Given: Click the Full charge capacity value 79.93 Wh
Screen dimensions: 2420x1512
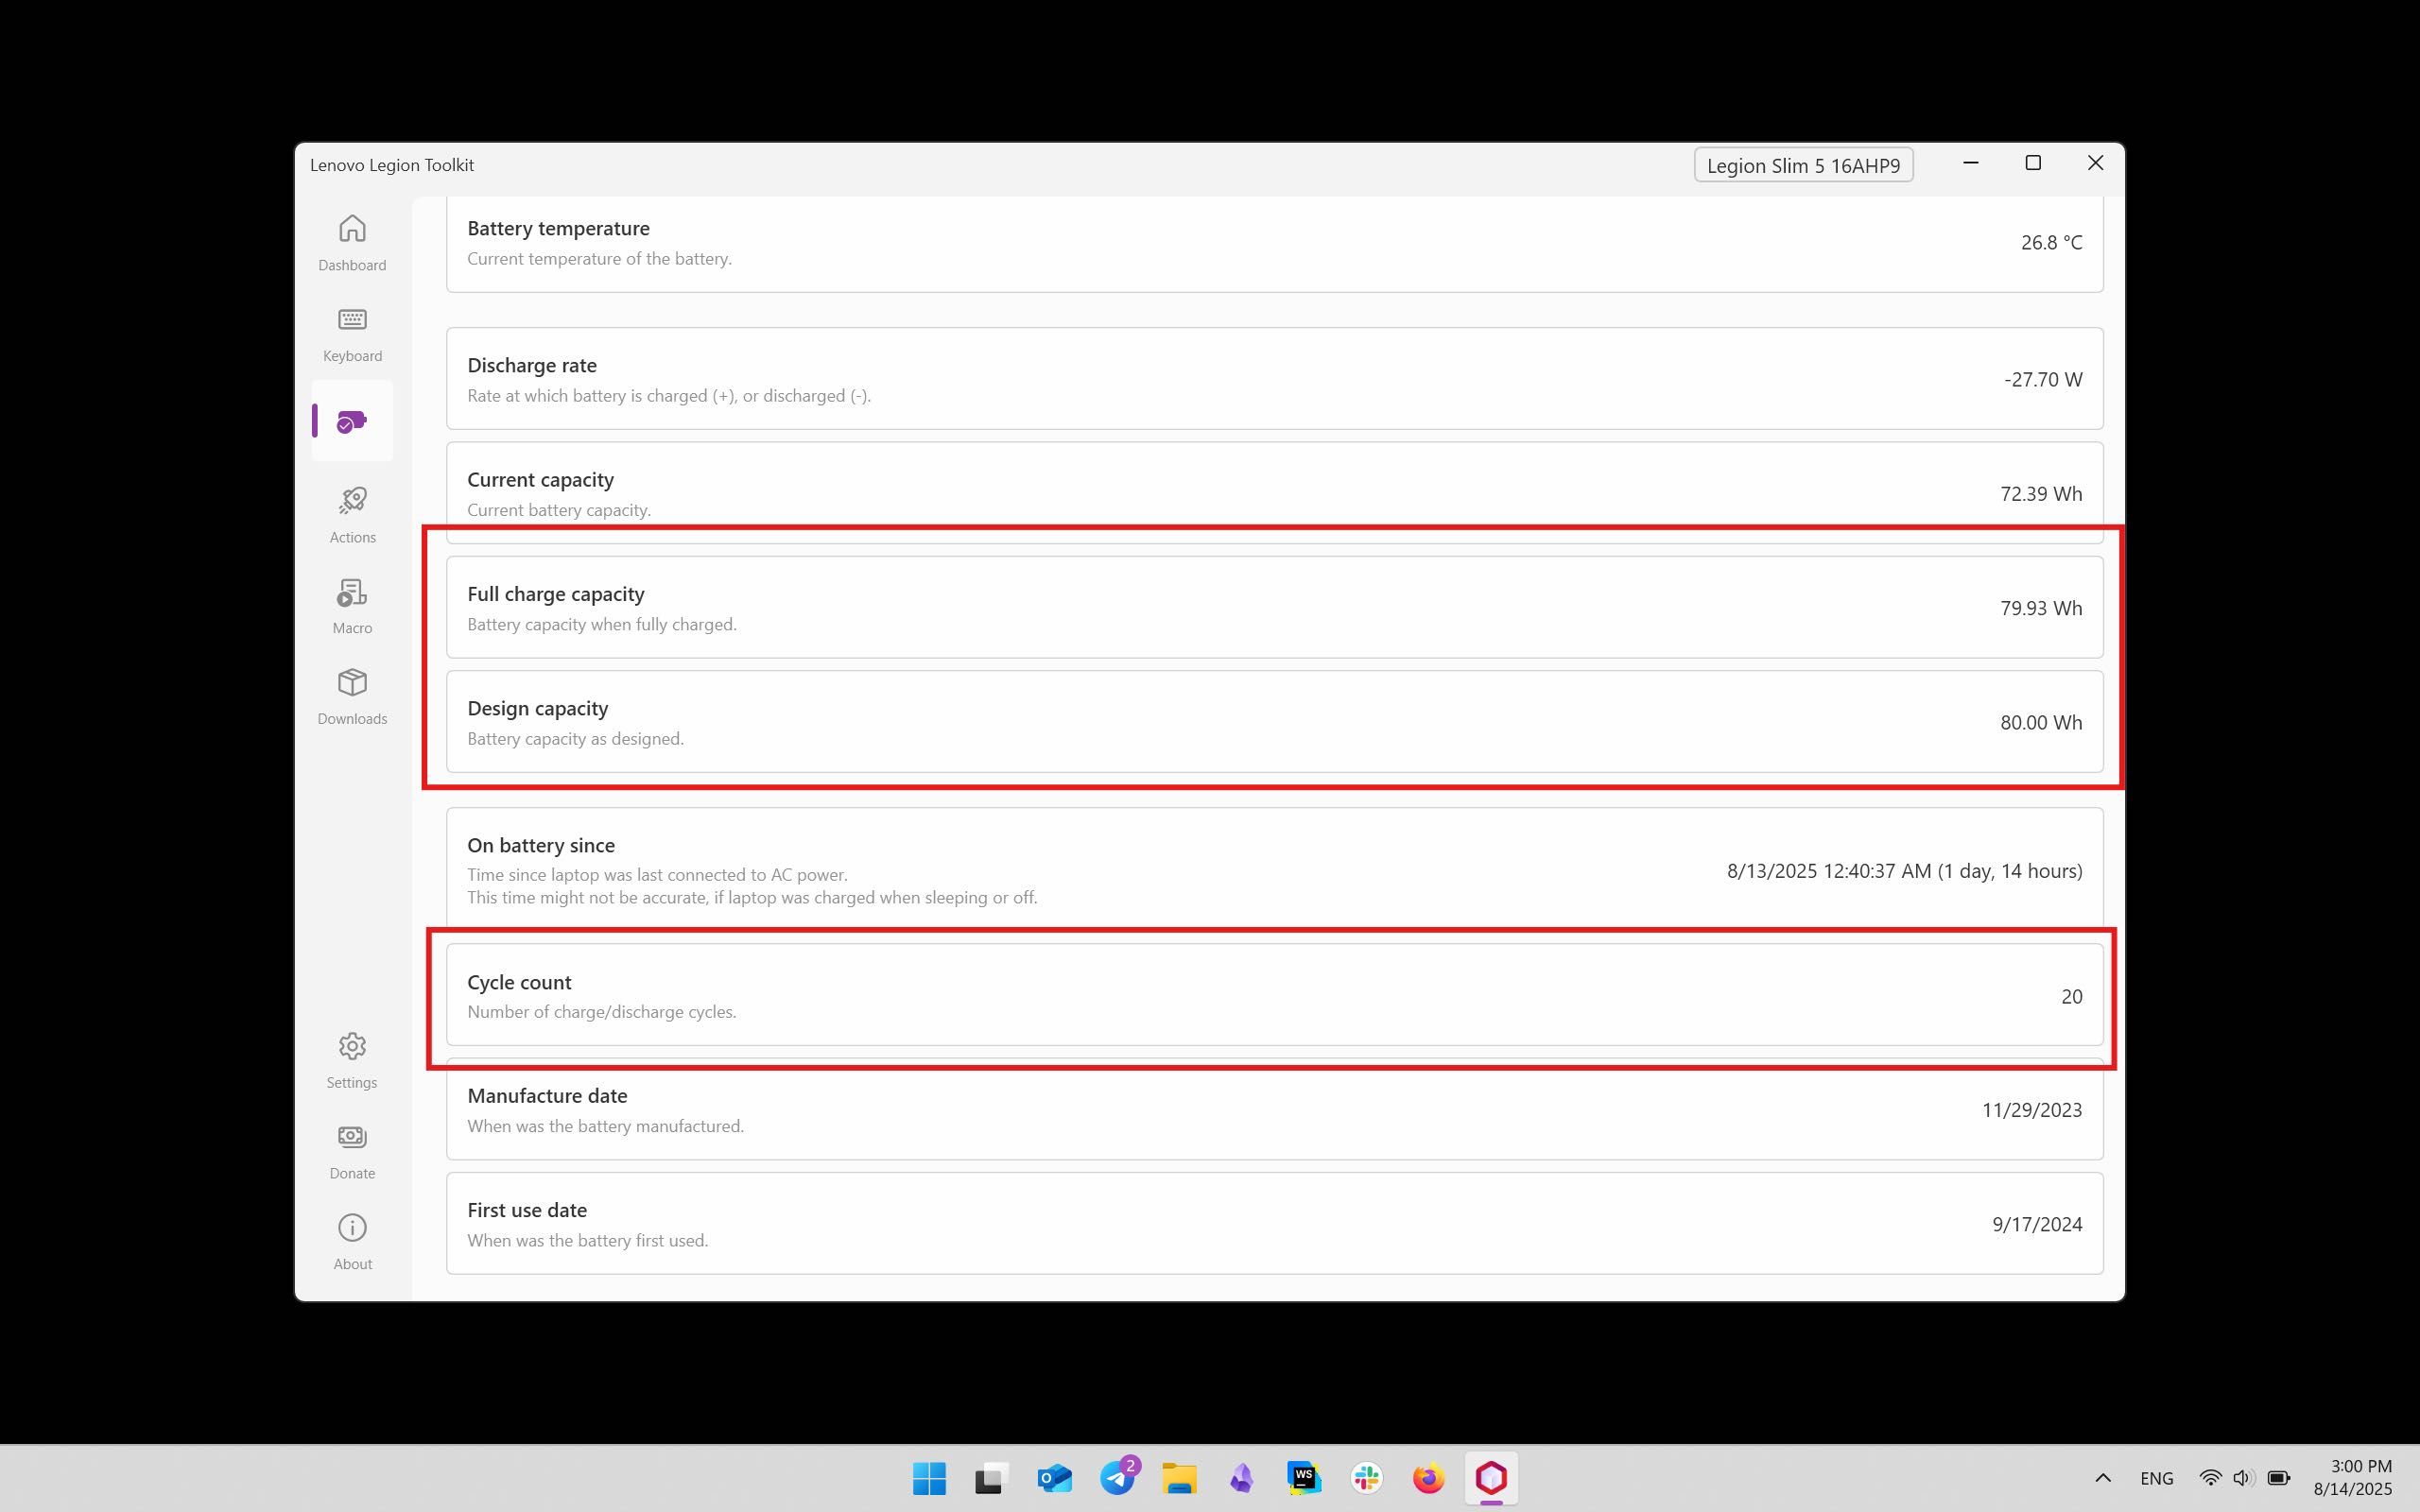Looking at the screenshot, I should (2041, 608).
